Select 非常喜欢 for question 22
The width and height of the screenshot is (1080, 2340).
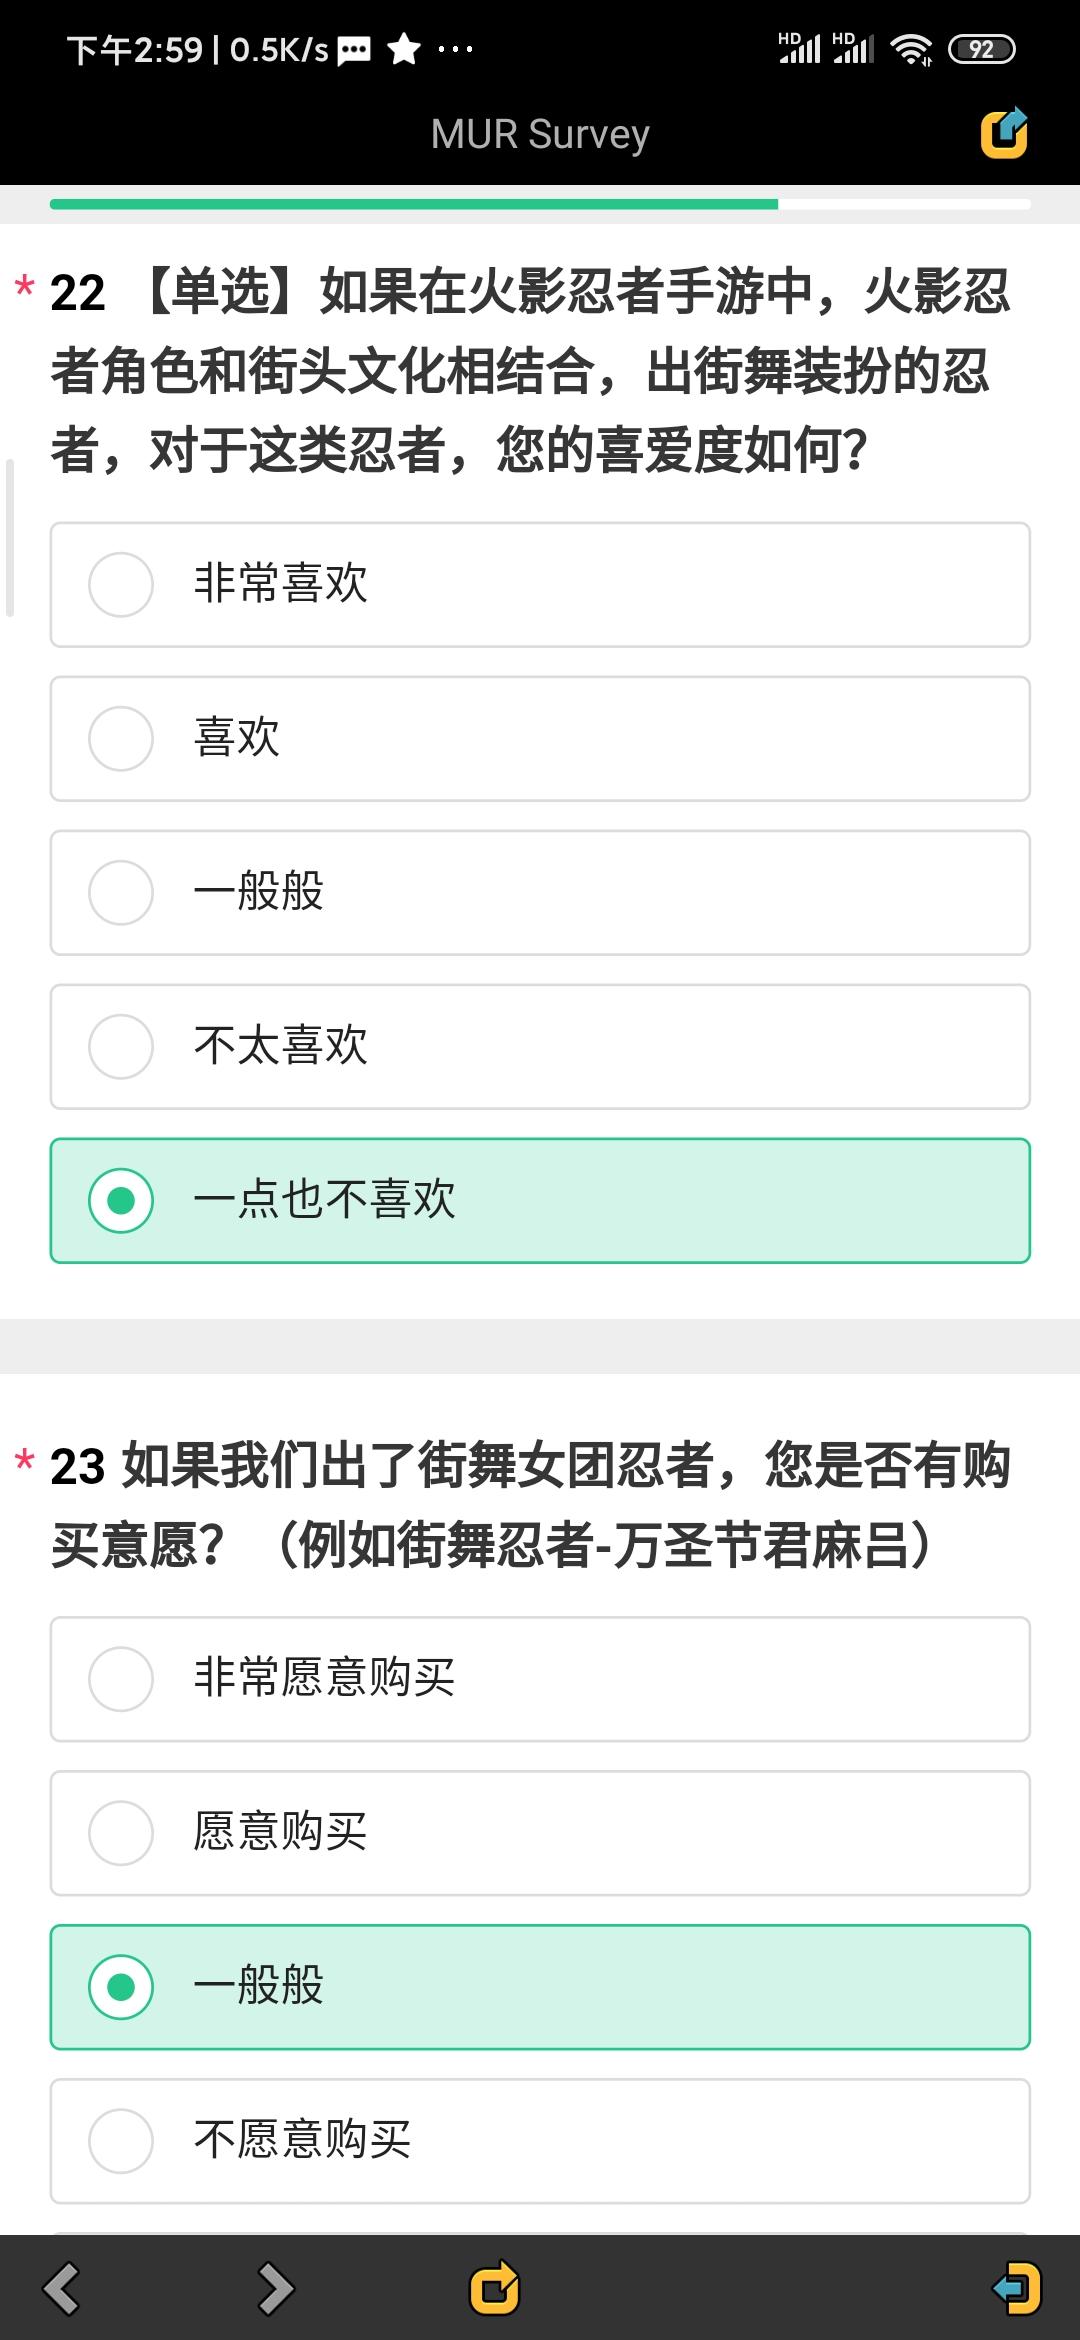tap(540, 585)
